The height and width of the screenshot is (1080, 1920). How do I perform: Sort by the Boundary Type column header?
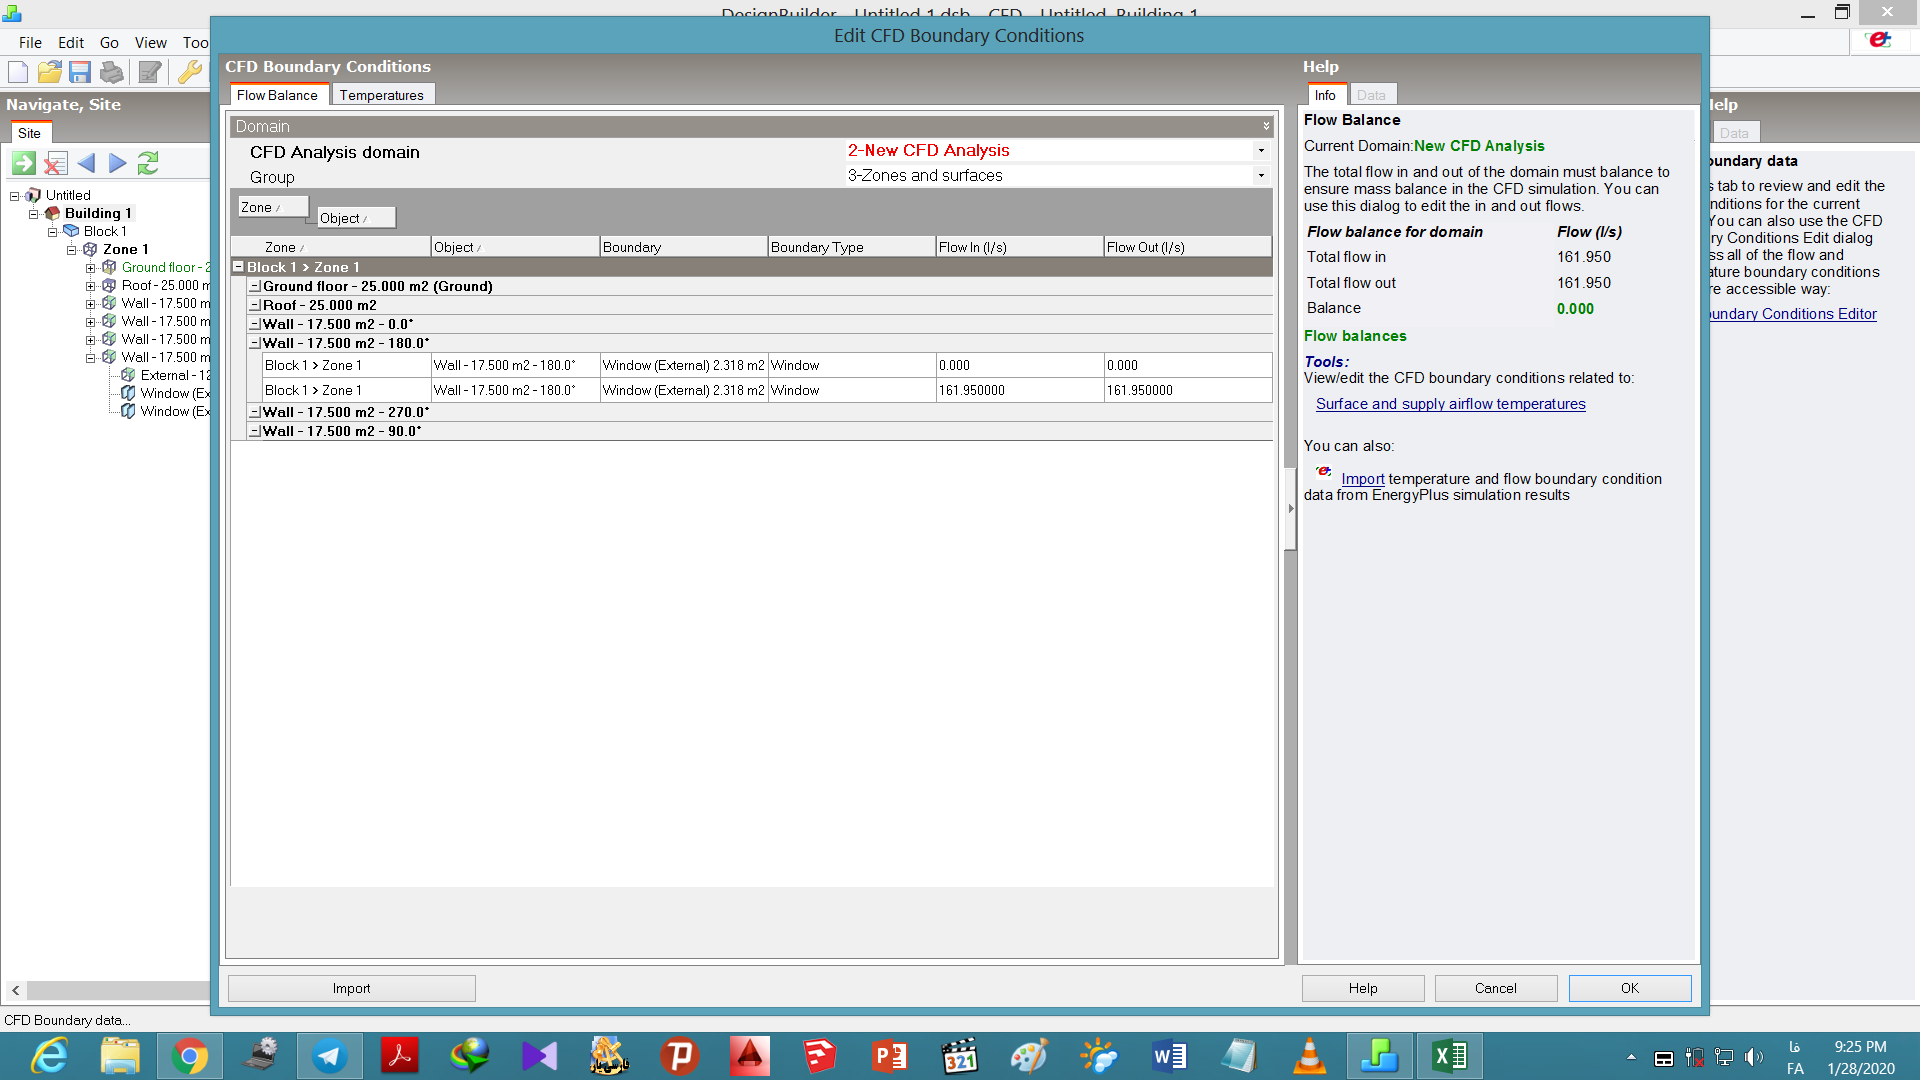point(851,247)
